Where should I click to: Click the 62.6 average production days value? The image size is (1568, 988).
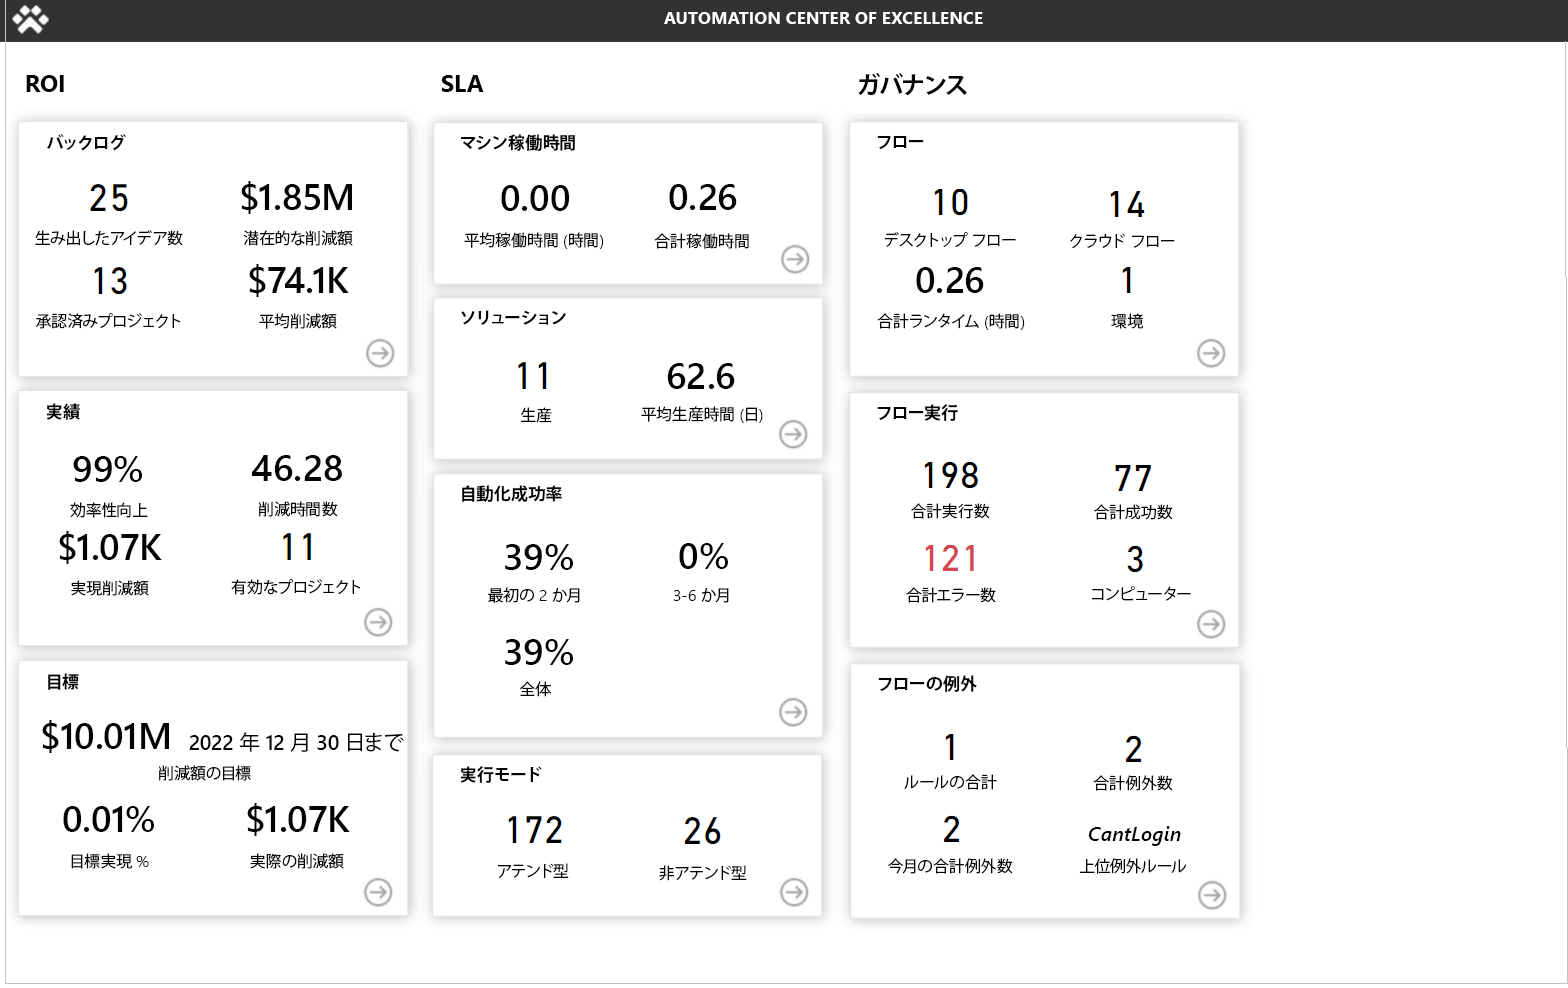click(x=701, y=377)
